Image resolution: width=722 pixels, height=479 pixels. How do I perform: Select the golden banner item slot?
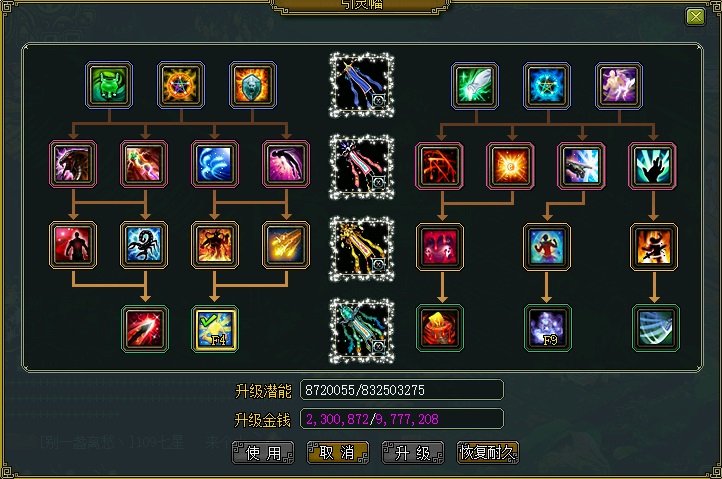tap(361, 249)
